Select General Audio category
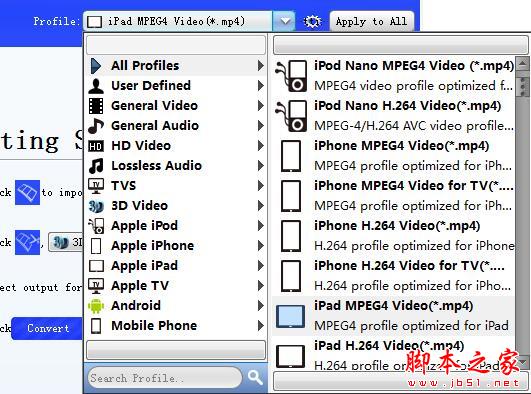The image size is (531, 394). tap(176, 126)
